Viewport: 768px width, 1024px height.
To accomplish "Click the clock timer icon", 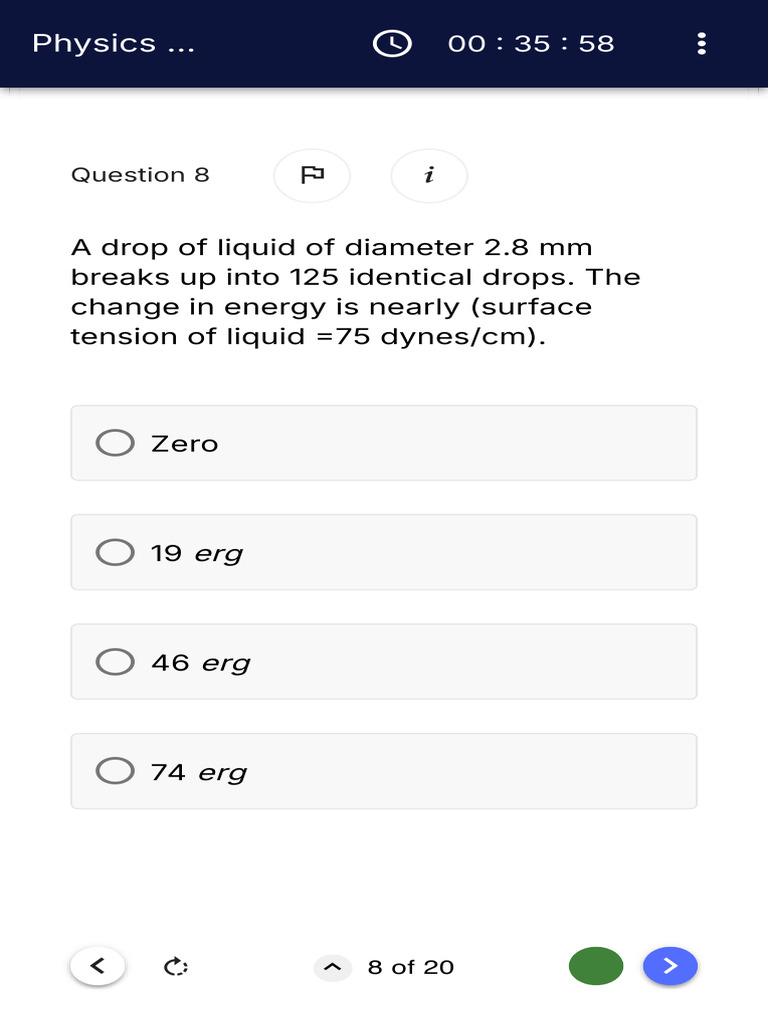I will tap(392, 43).
